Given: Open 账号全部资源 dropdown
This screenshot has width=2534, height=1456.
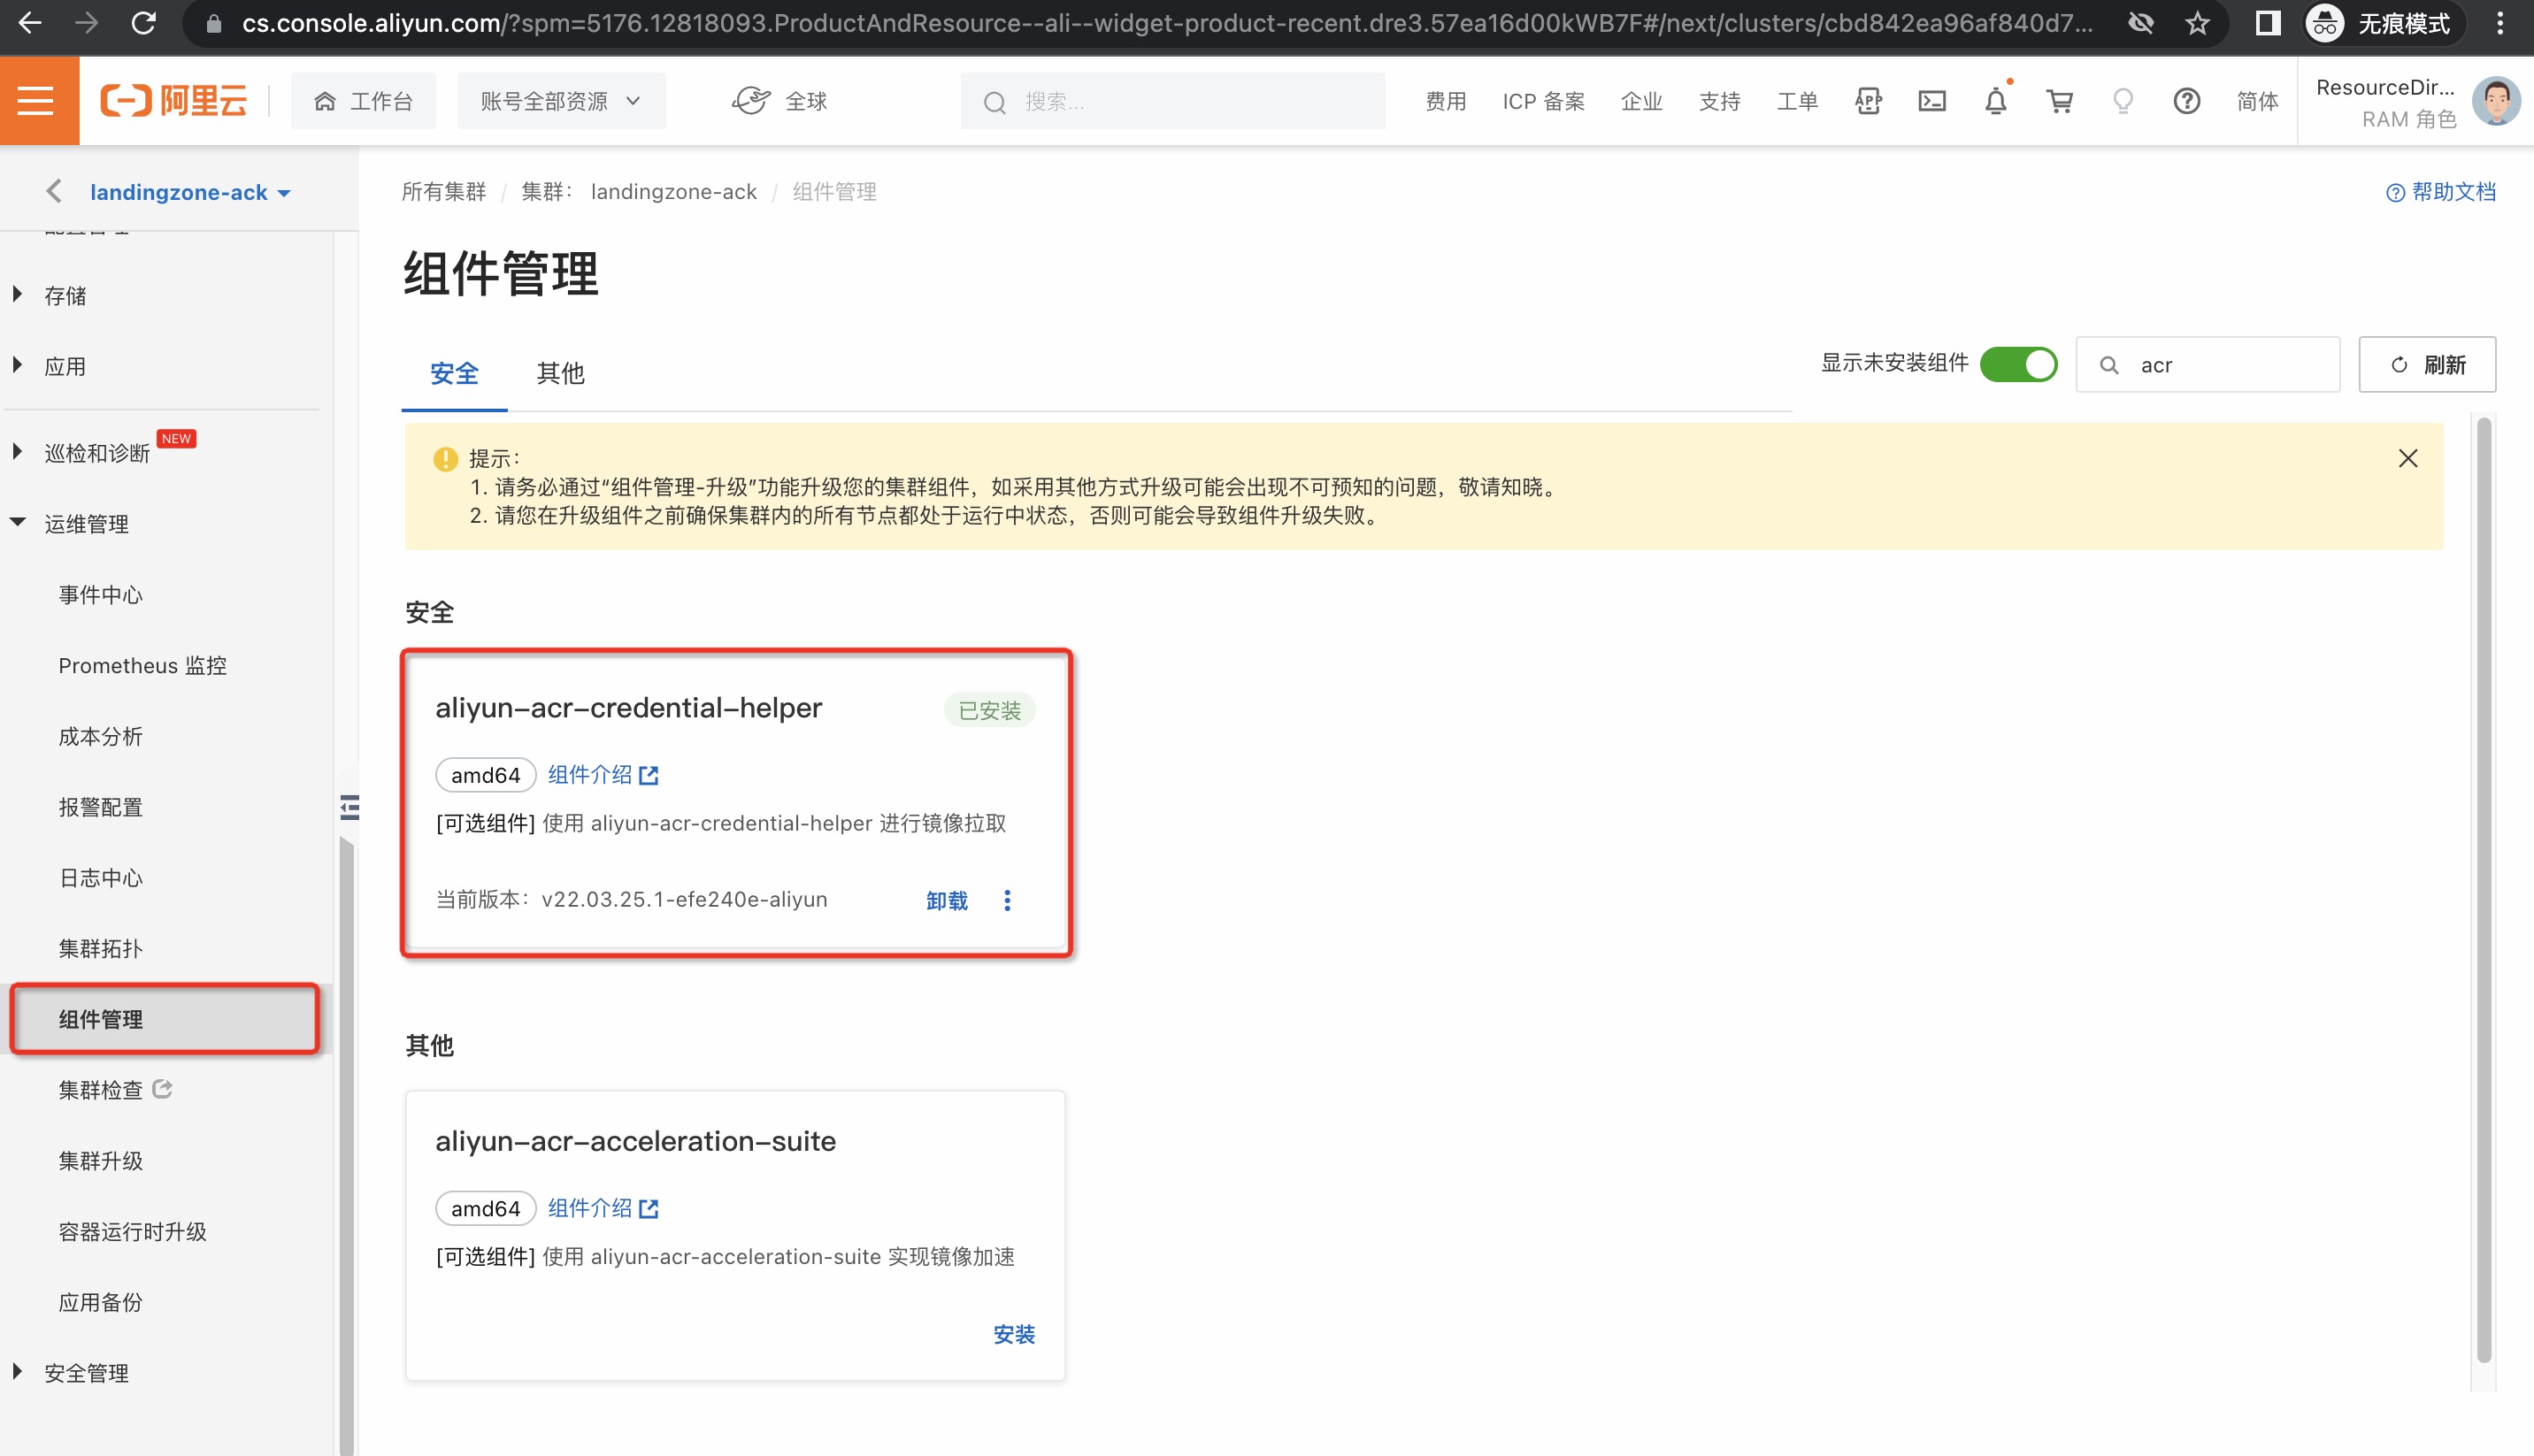Looking at the screenshot, I should pos(561,101).
